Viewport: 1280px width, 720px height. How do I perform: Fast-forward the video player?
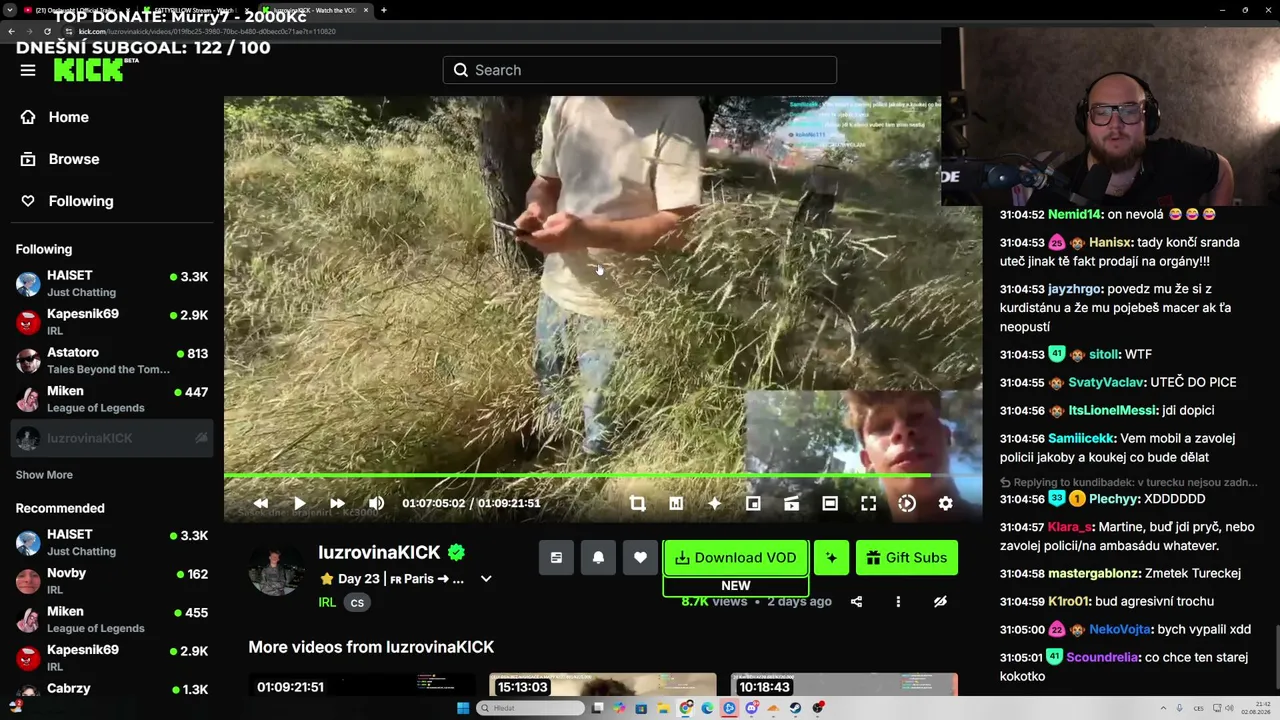click(x=337, y=504)
